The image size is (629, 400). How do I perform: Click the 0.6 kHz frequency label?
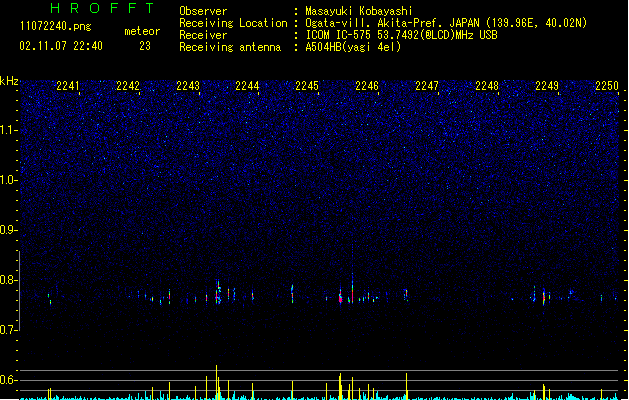9,380
